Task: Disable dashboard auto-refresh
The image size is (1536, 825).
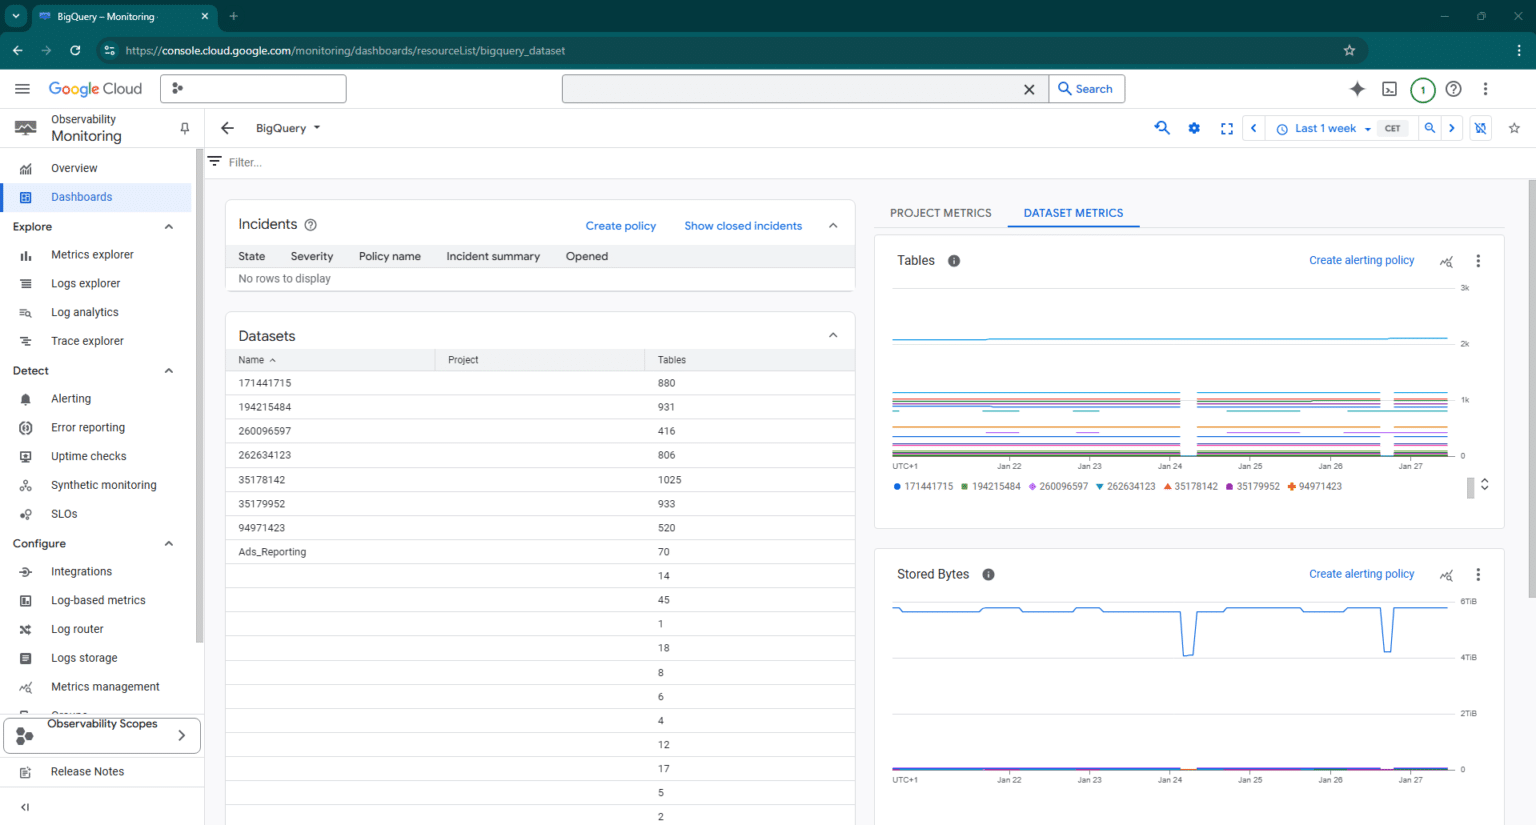Action: tap(1481, 128)
